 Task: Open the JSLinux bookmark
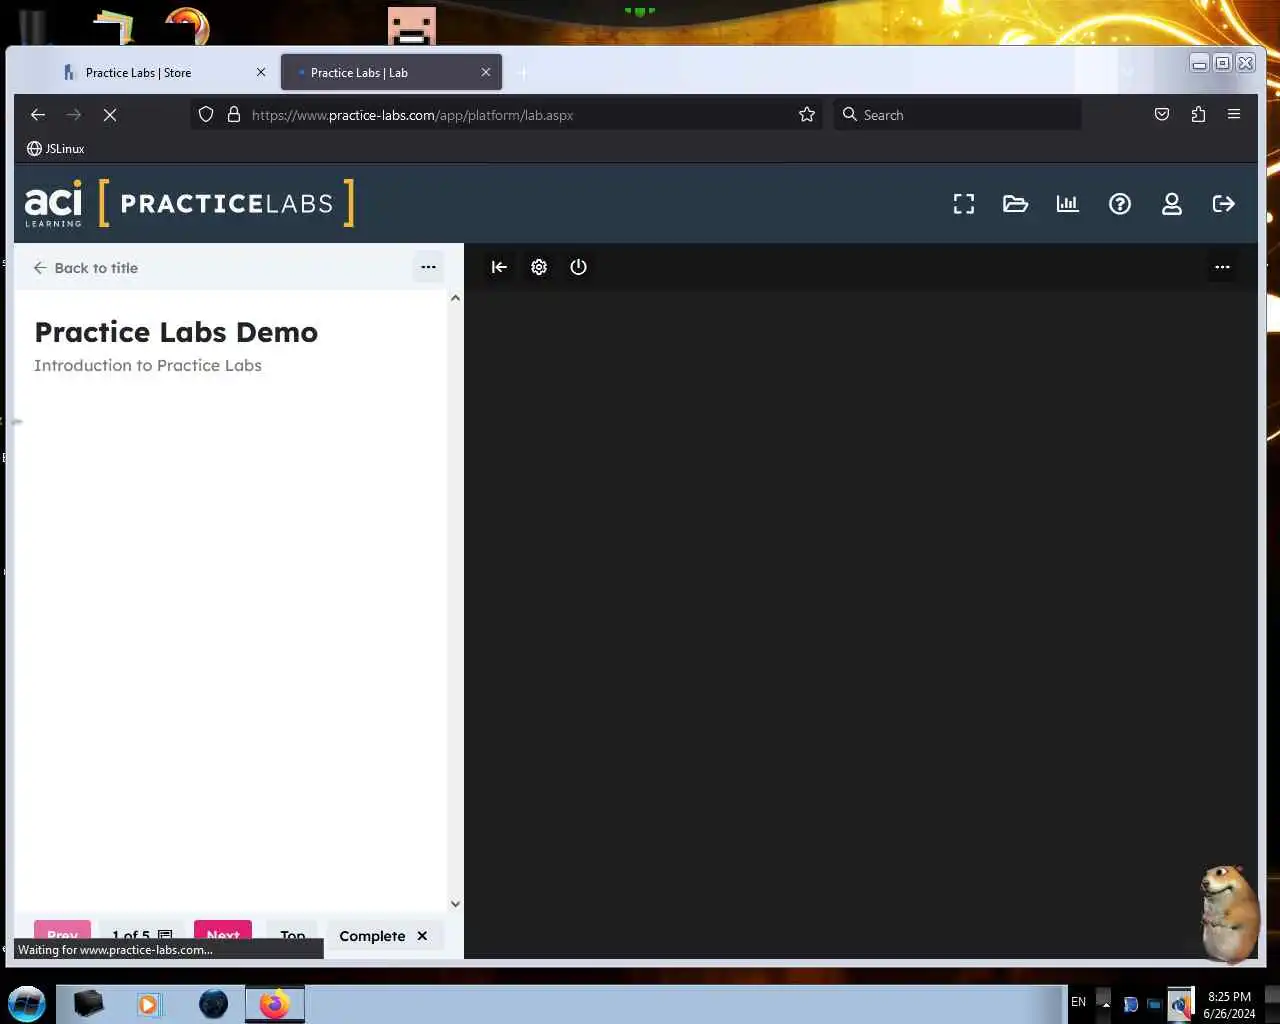pyautogui.click(x=56, y=149)
